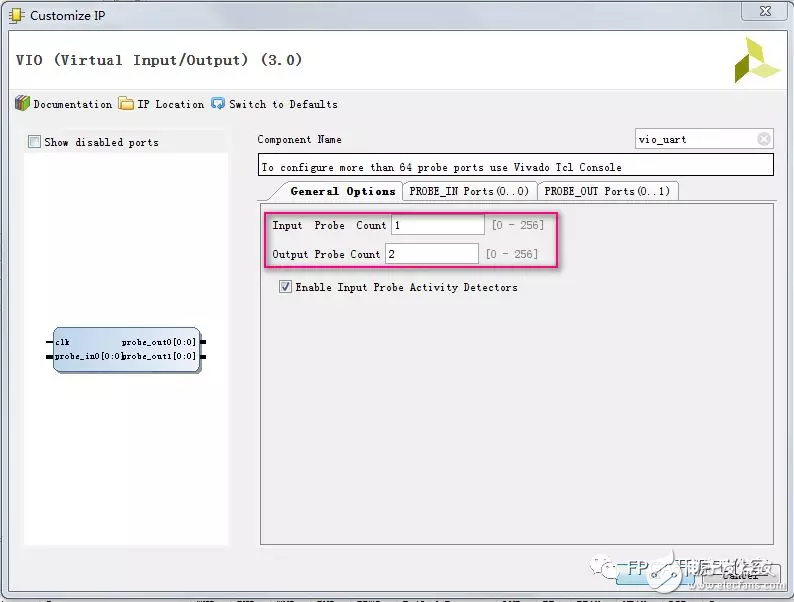Click the probe_out0[0:0] port label
This screenshot has width=794, height=602.
(158, 342)
